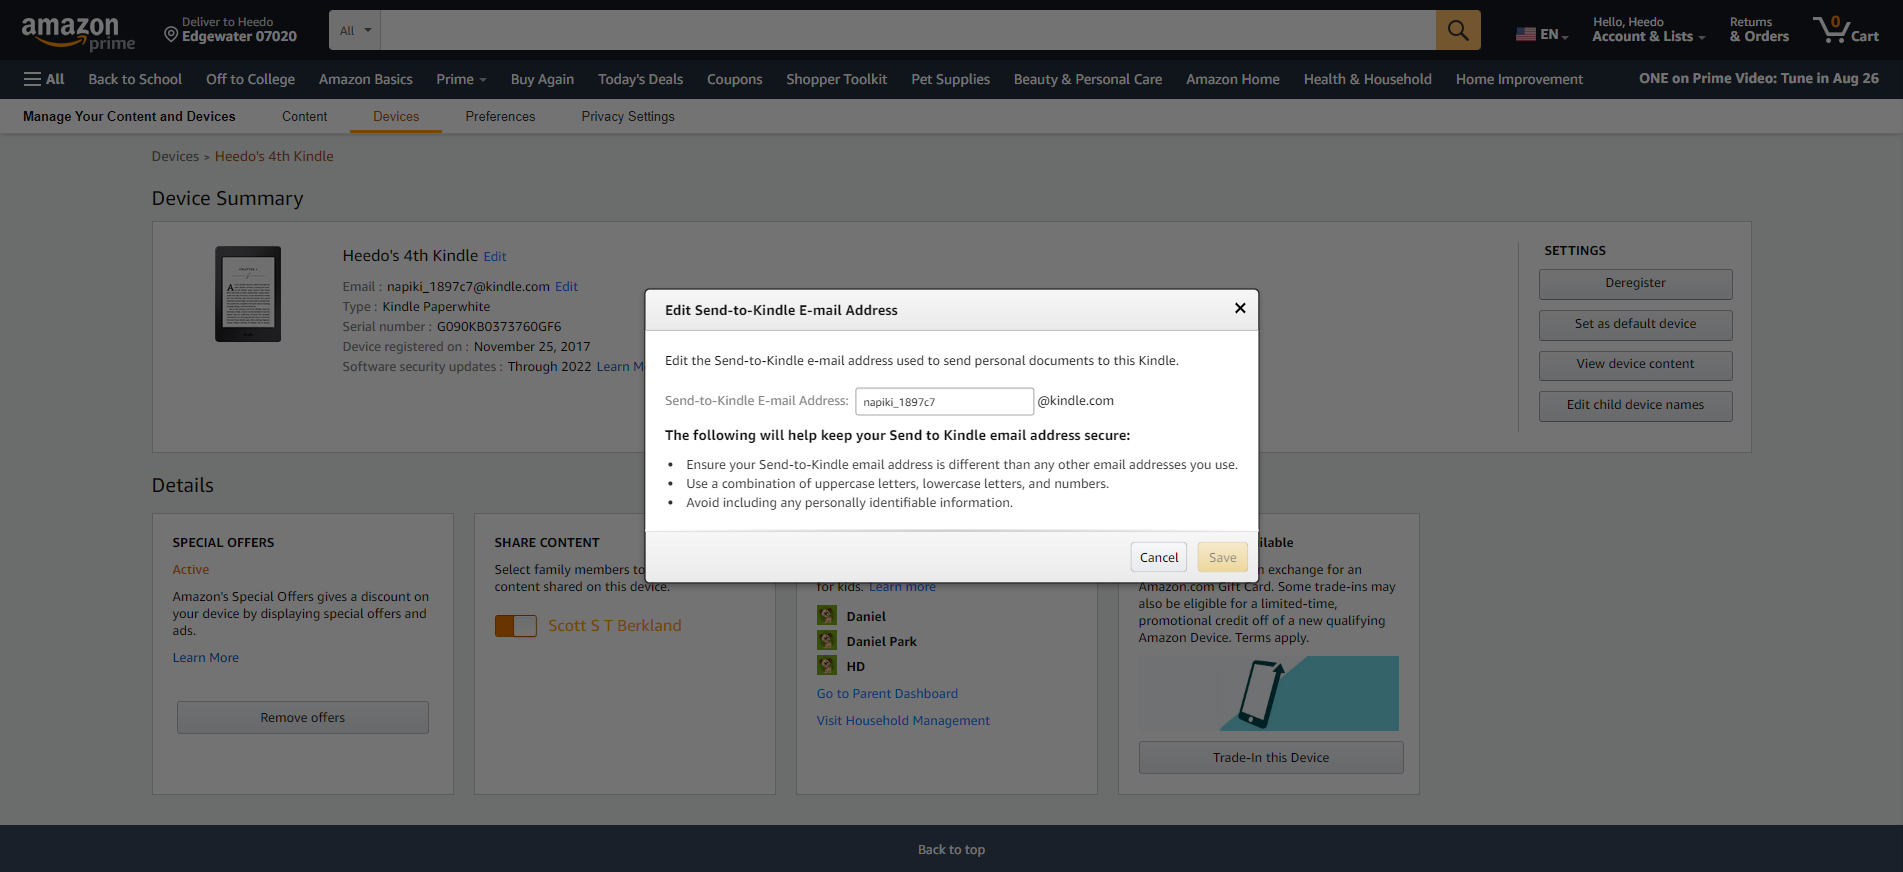Click Active status under Special Offers

point(190,569)
